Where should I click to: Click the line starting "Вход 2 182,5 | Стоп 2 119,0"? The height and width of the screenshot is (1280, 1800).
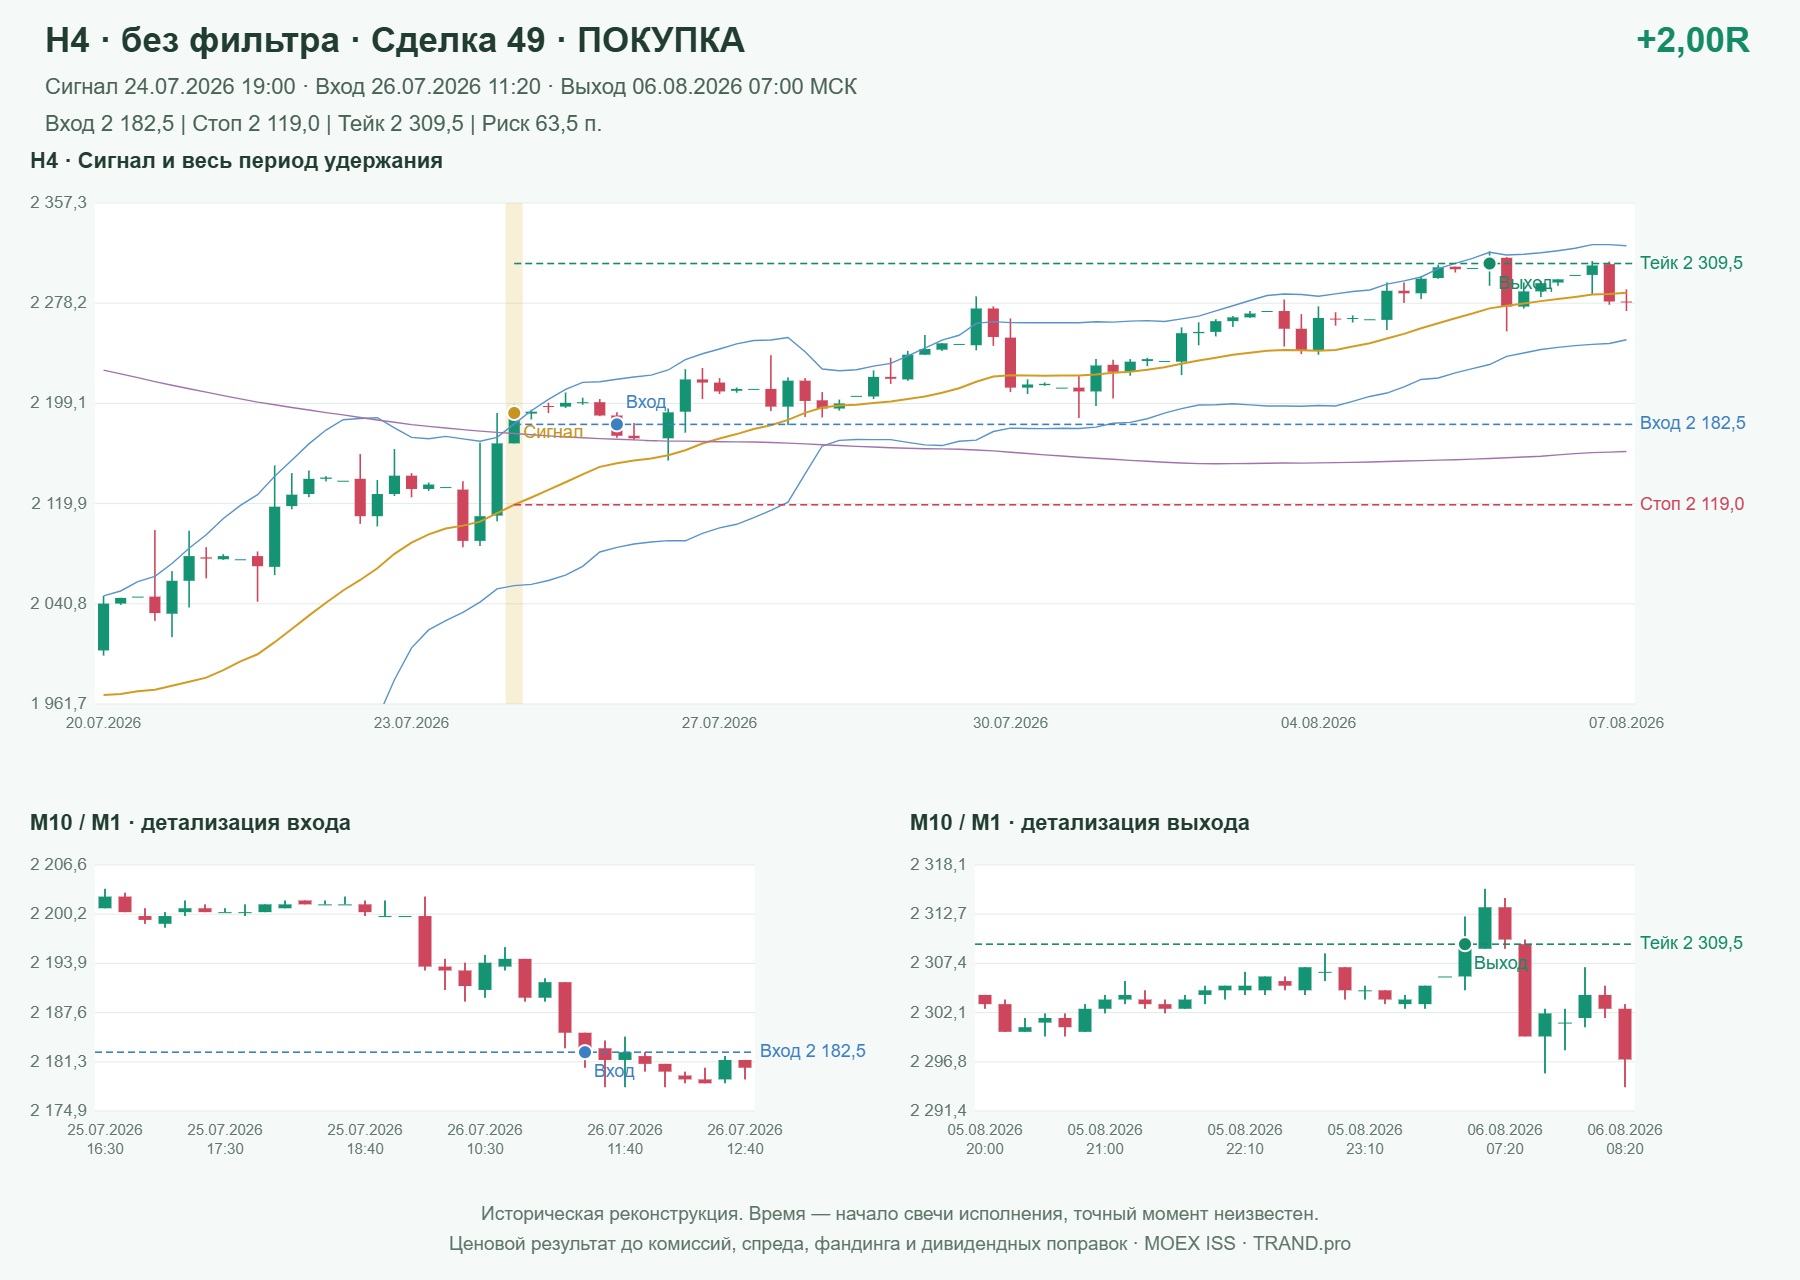[x=323, y=124]
